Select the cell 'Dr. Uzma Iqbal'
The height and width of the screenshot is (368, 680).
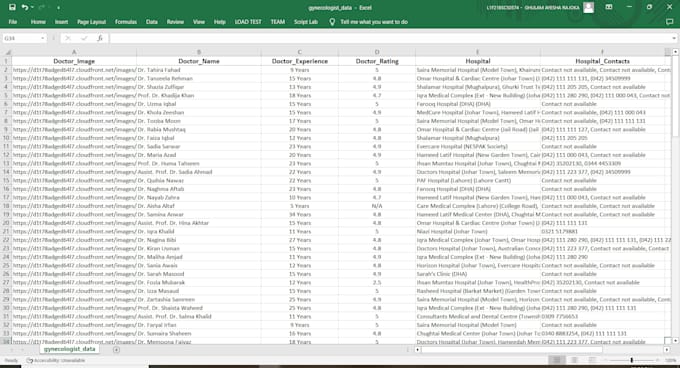click(x=199, y=104)
